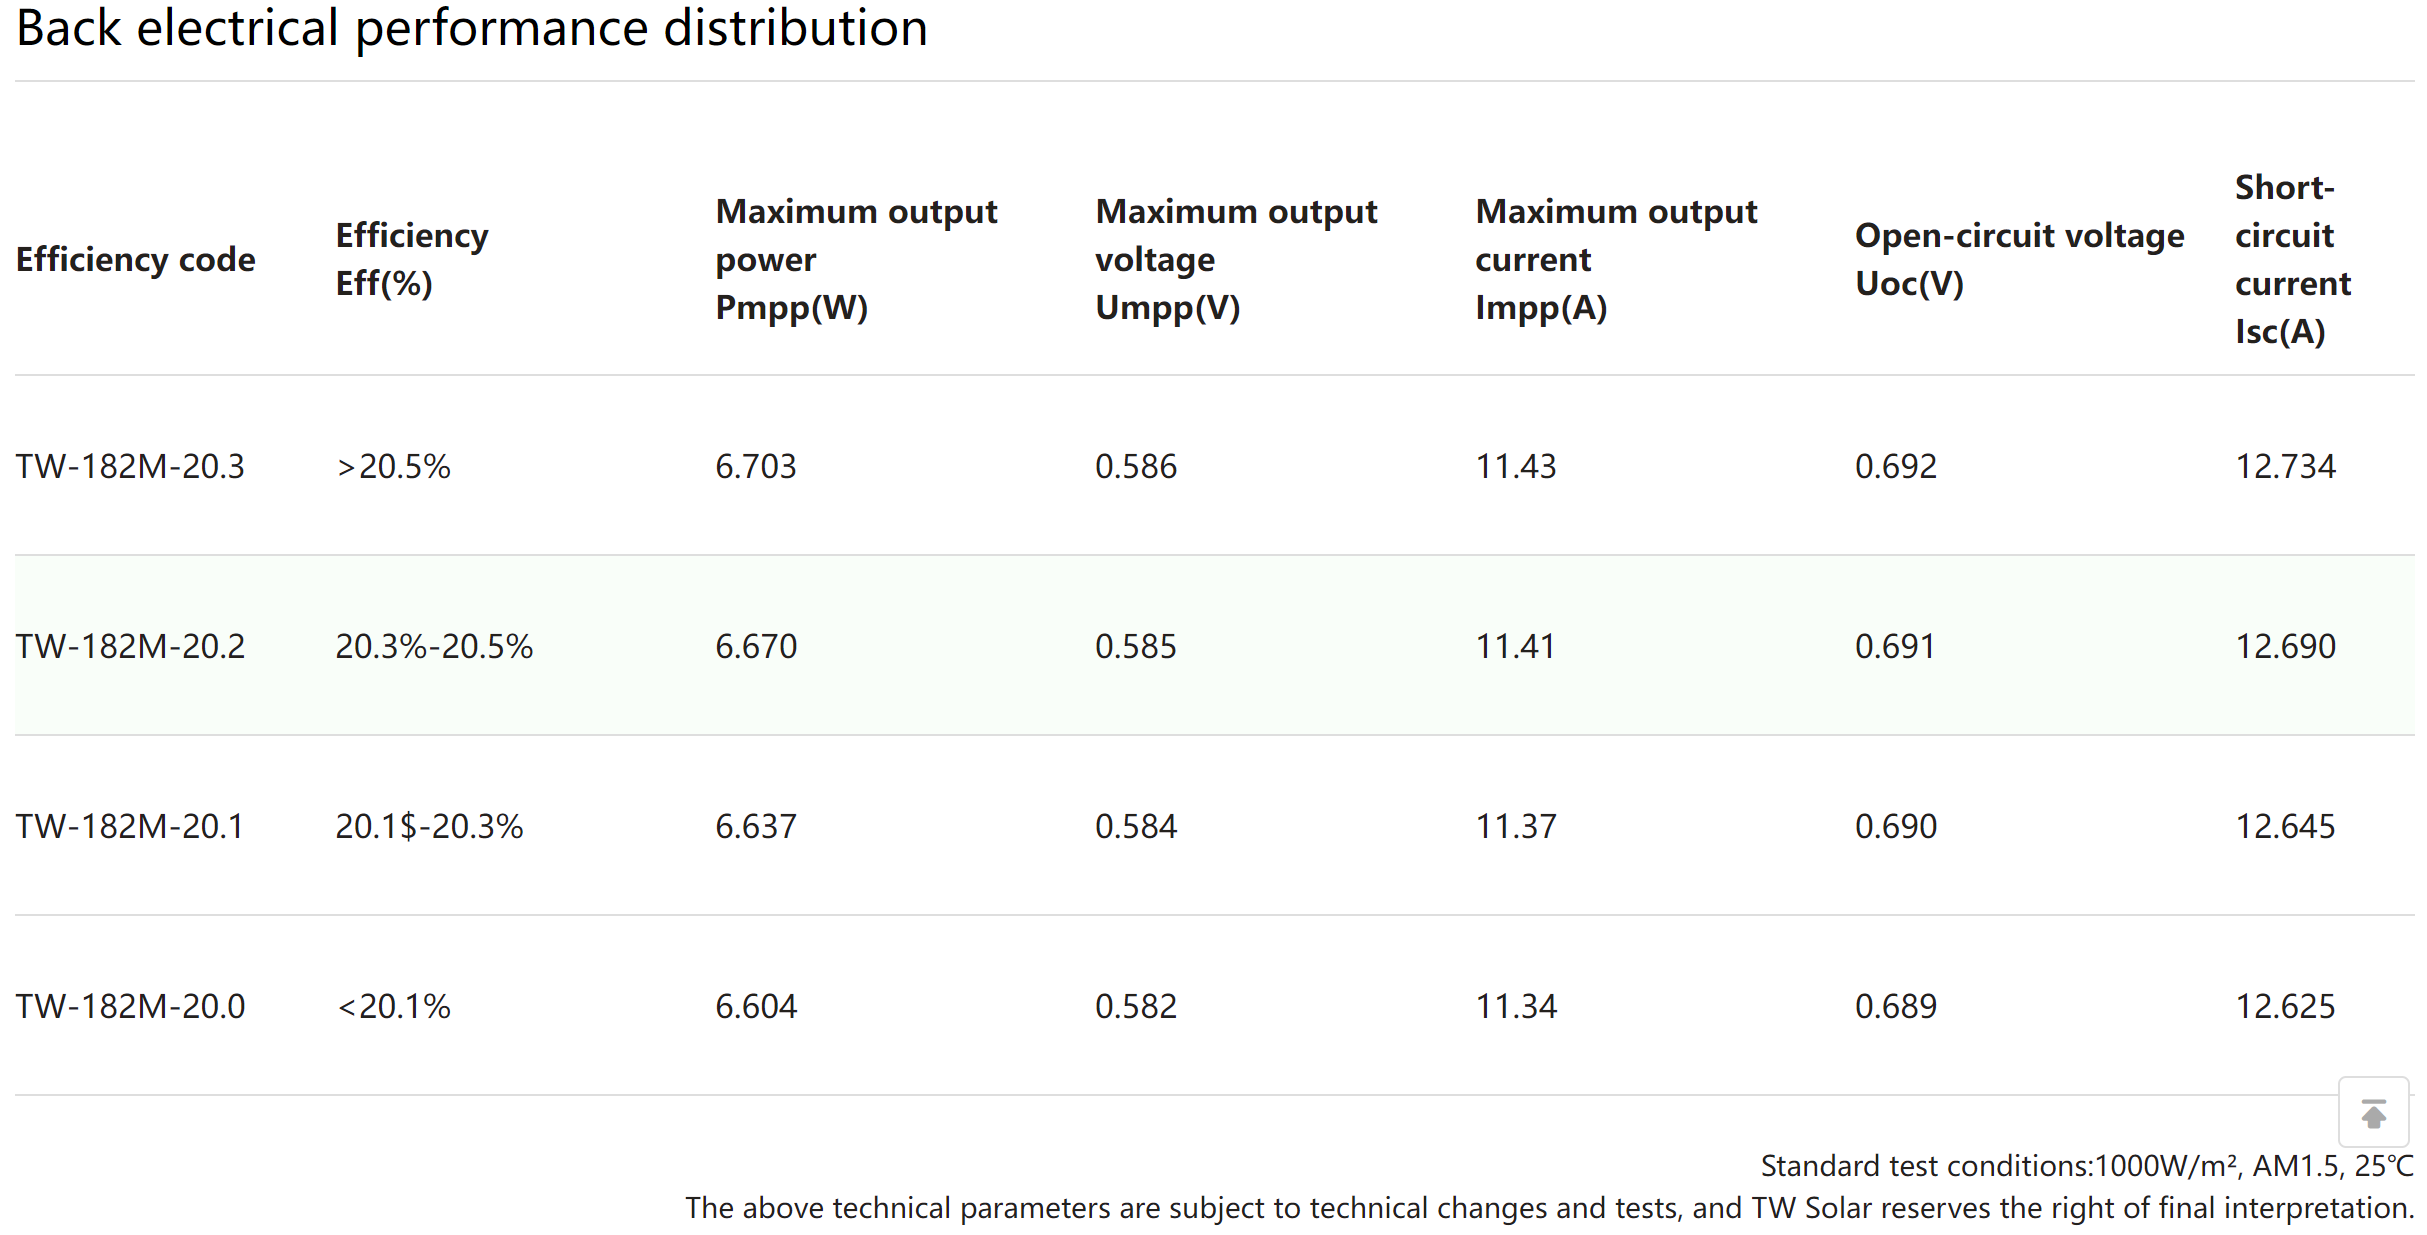This screenshot has height=1235, width=2427.
Task: Click the "Standard test conditions" footnote text
Action: [x=2086, y=1166]
